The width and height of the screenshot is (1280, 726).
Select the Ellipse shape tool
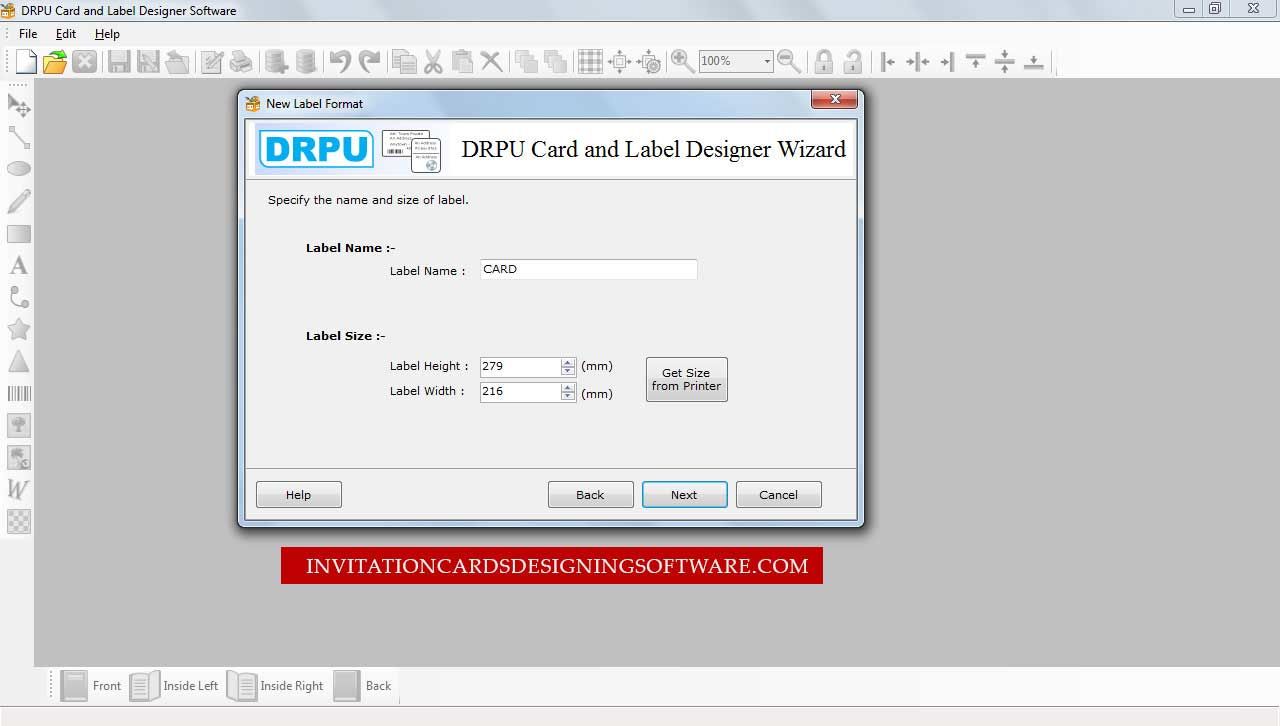19,169
